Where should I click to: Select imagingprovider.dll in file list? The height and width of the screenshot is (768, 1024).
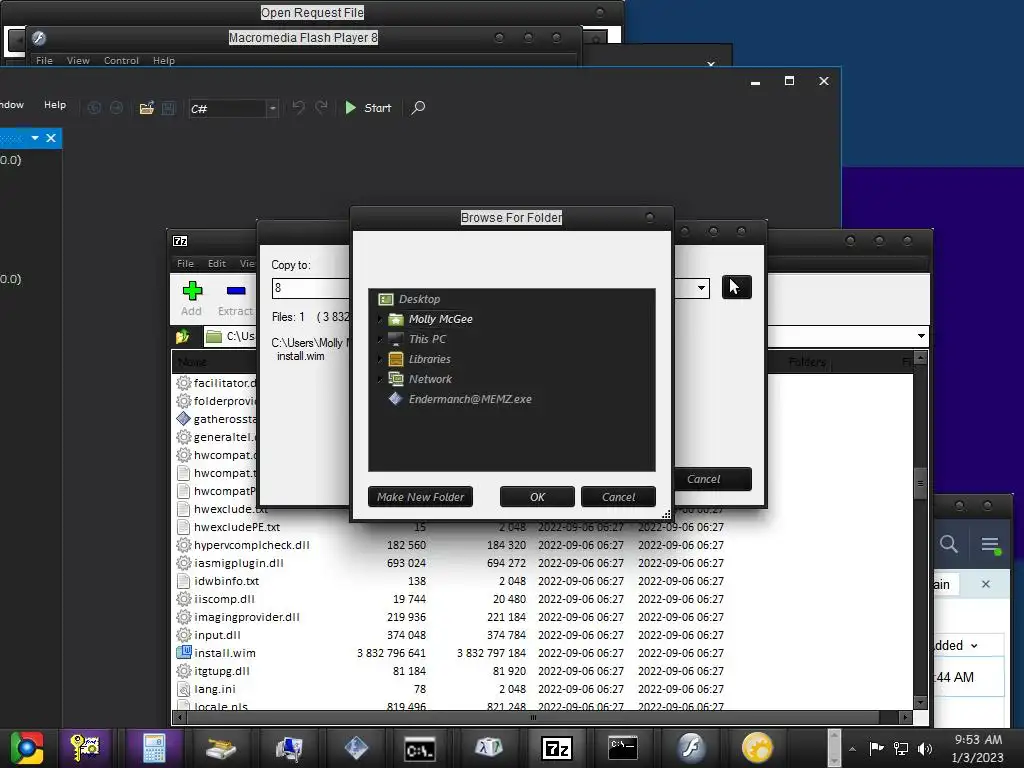point(246,616)
